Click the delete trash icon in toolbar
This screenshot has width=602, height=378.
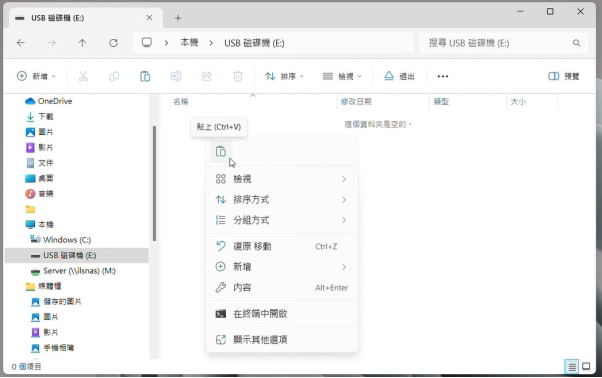238,76
